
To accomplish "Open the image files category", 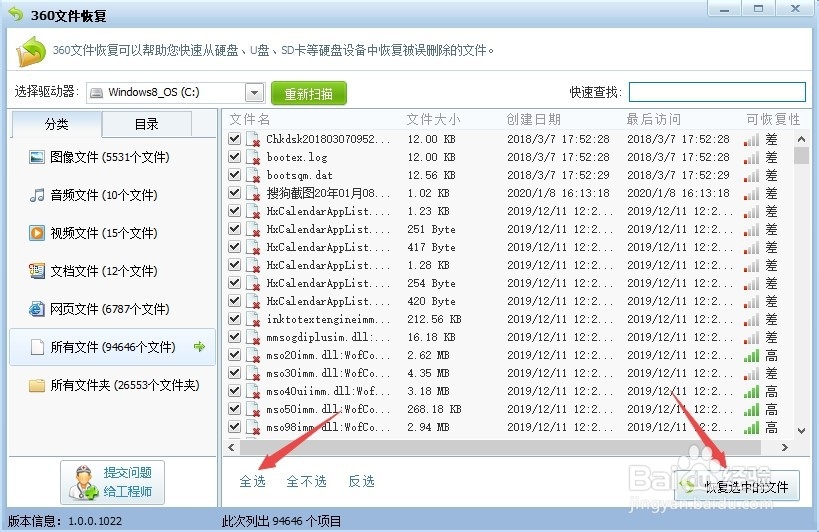I will click(99, 157).
